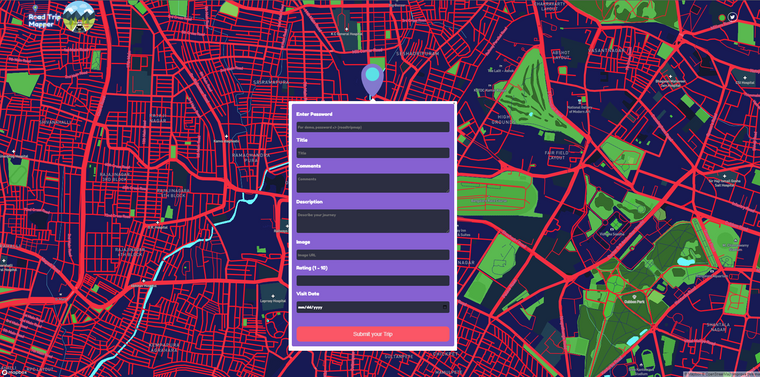Click the Rating (1 - 10) input
The height and width of the screenshot is (377, 760).
[x=373, y=281]
